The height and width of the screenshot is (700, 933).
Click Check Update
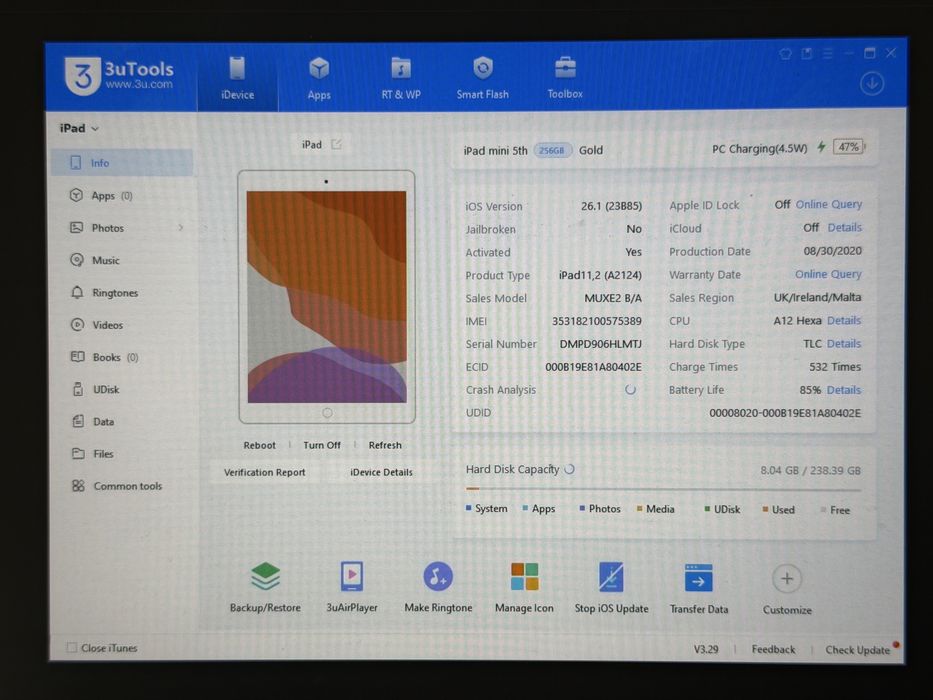coord(857,650)
